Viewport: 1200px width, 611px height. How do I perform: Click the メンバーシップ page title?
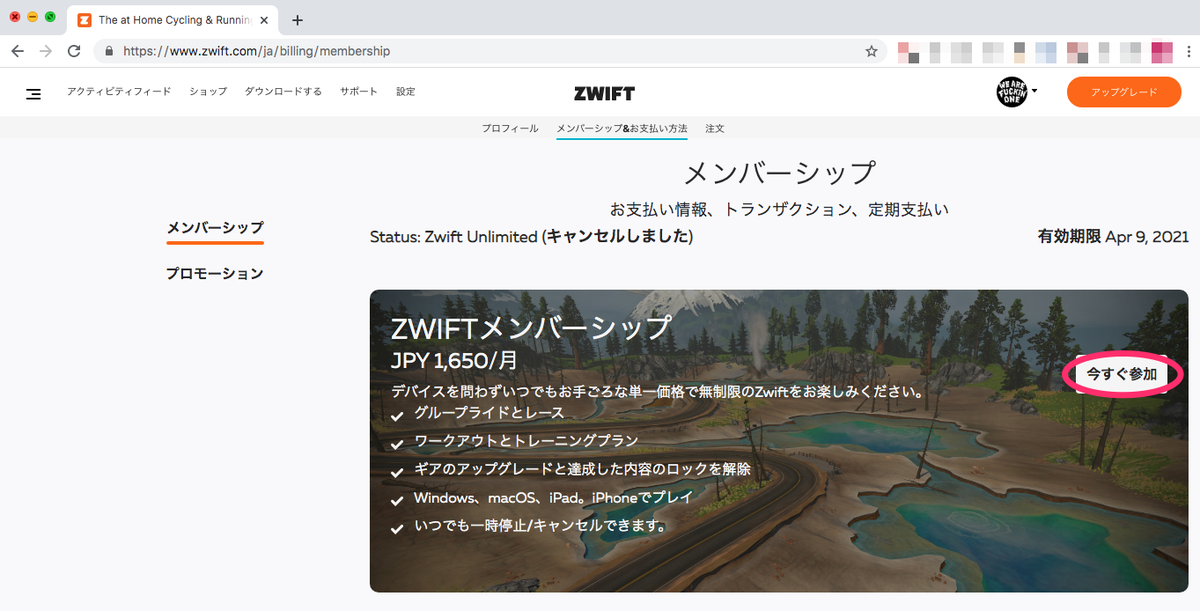780,173
